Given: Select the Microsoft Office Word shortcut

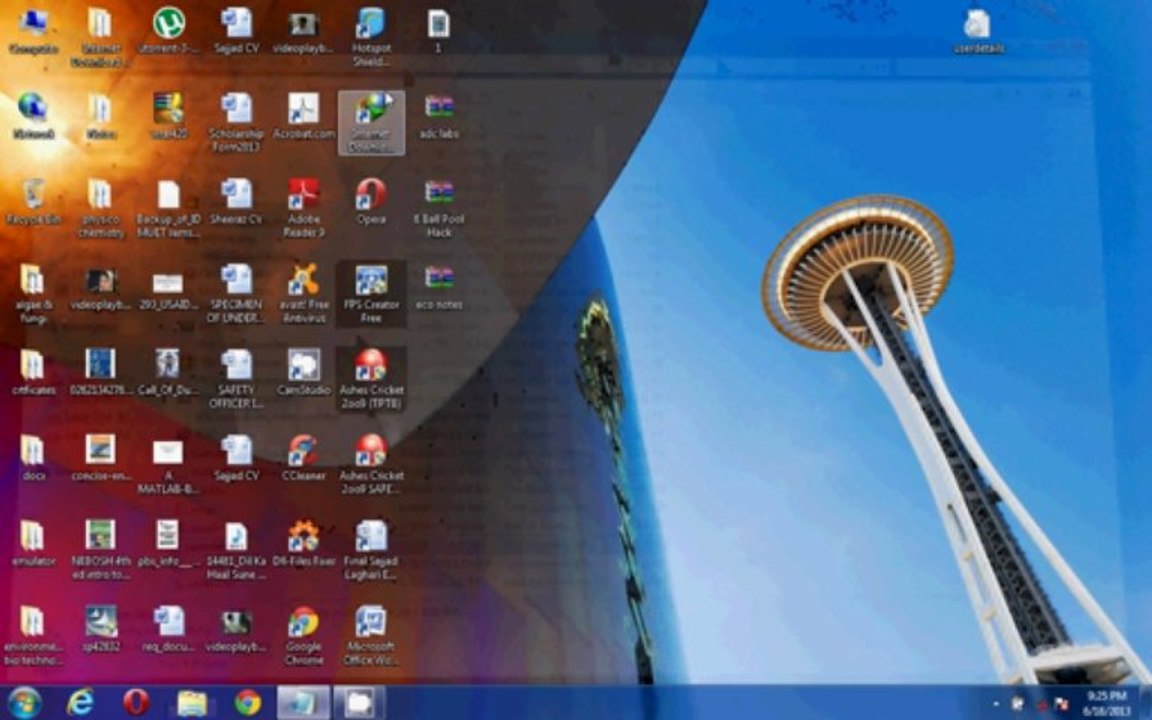Looking at the screenshot, I should pyautogui.click(x=371, y=634).
